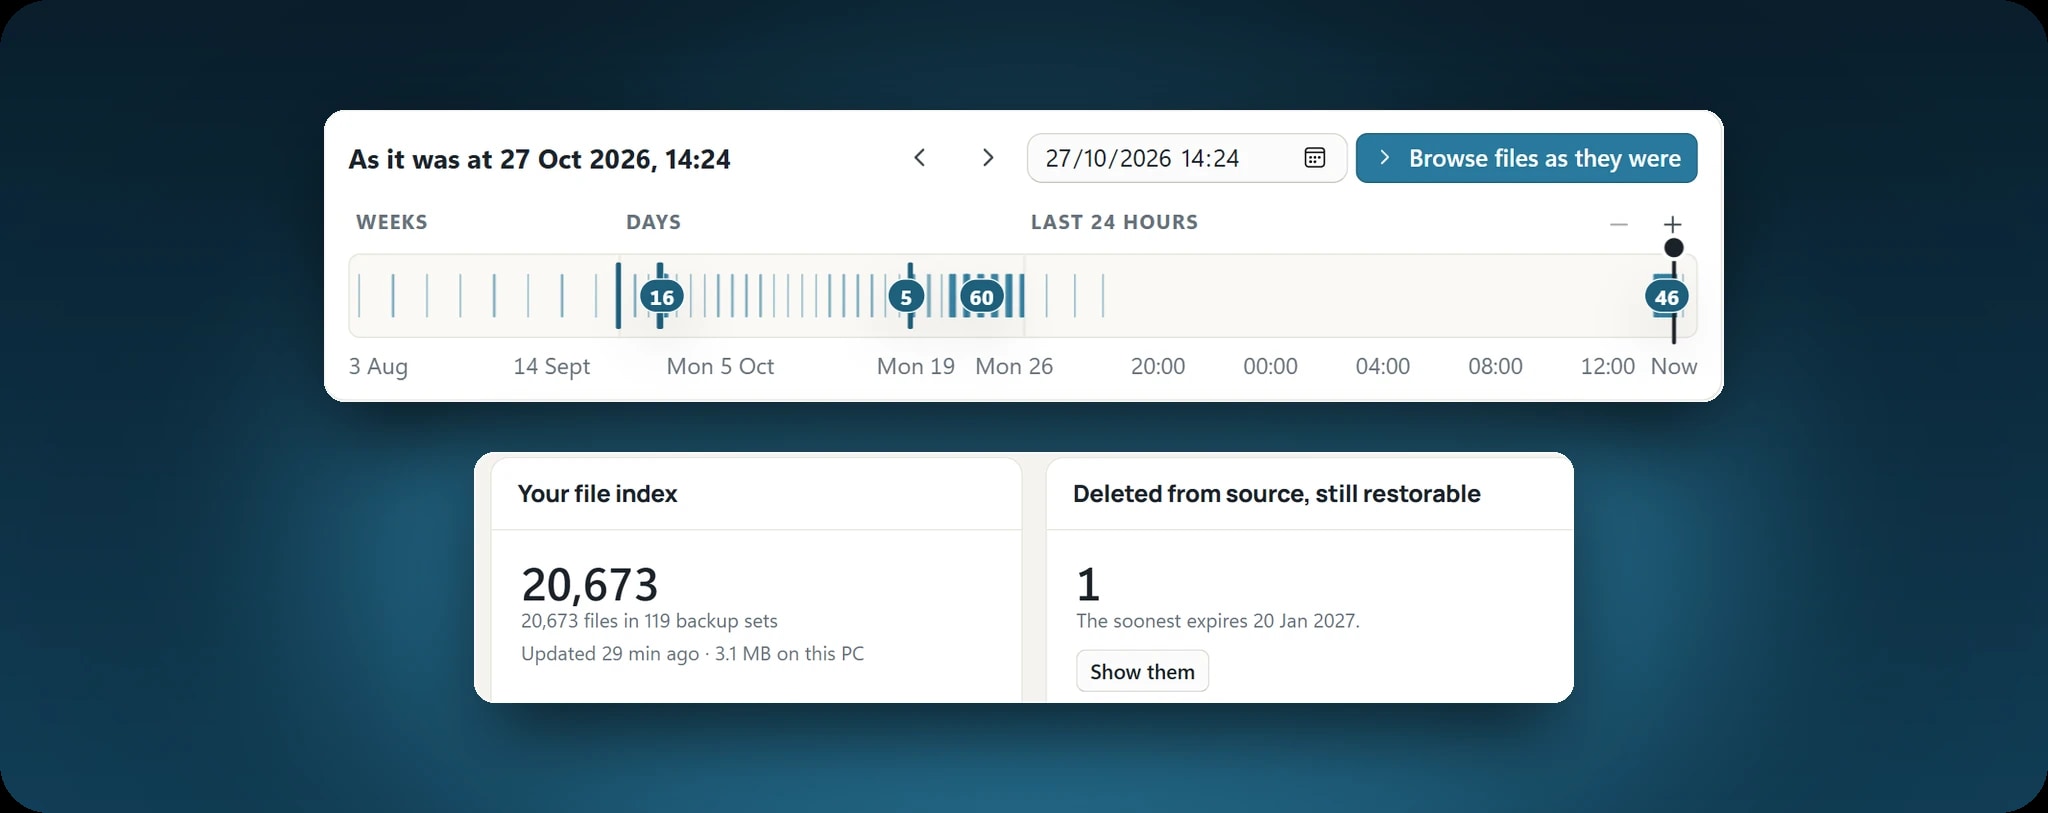Image resolution: width=2048 pixels, height=813 pixels.
Task: Click the 12:00 timeline label
Action: (1607, 367)
